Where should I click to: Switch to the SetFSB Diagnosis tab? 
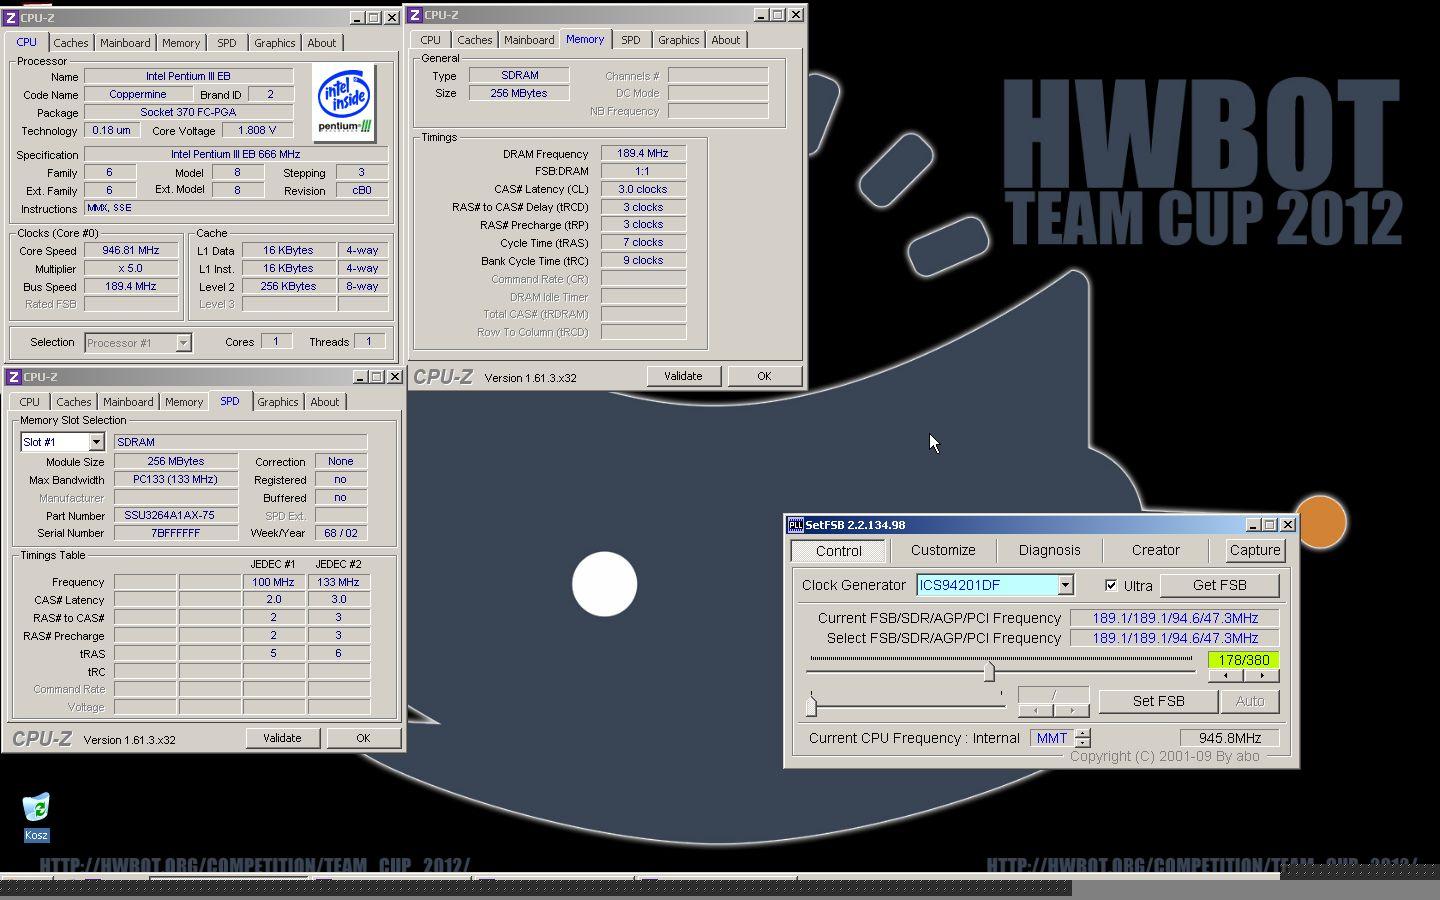click(1049, 550)
